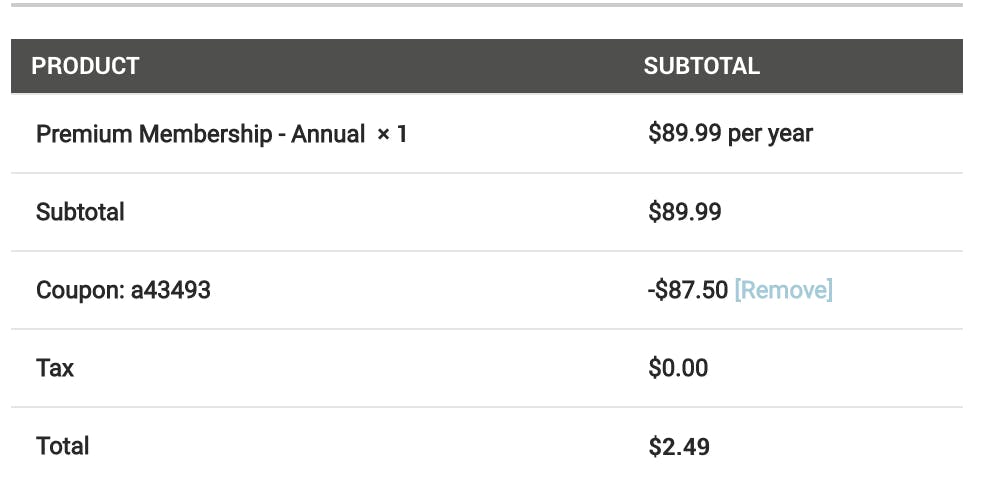This screenshot has height=489, width=988.
Task: Click the × 1 quantity indicator
Action: point(392,134)
